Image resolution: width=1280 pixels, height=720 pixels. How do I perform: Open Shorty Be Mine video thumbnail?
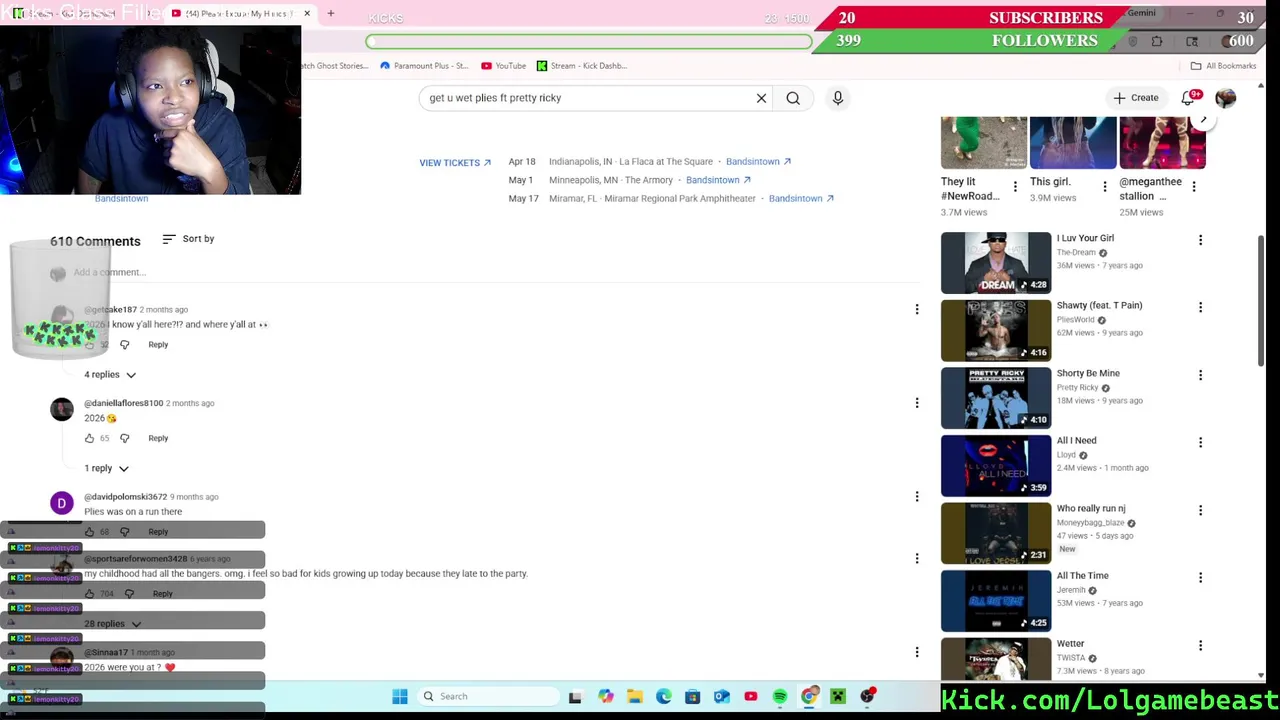(x=996, y=398)
